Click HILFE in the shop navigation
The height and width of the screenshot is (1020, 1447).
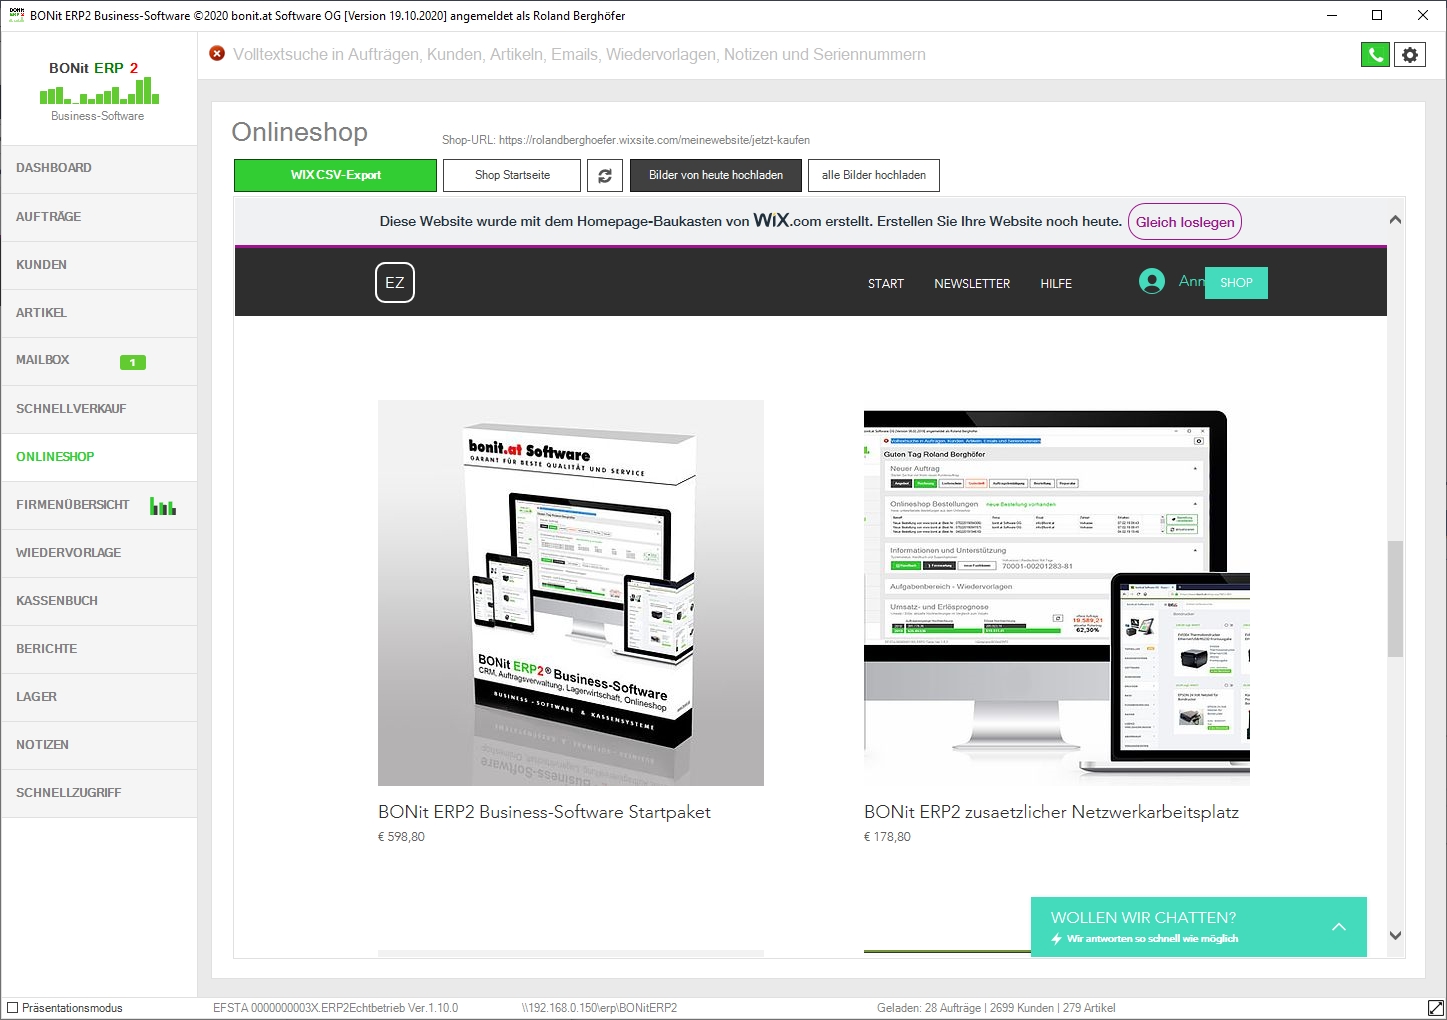pyautogui.click(x=1056, y=284)
